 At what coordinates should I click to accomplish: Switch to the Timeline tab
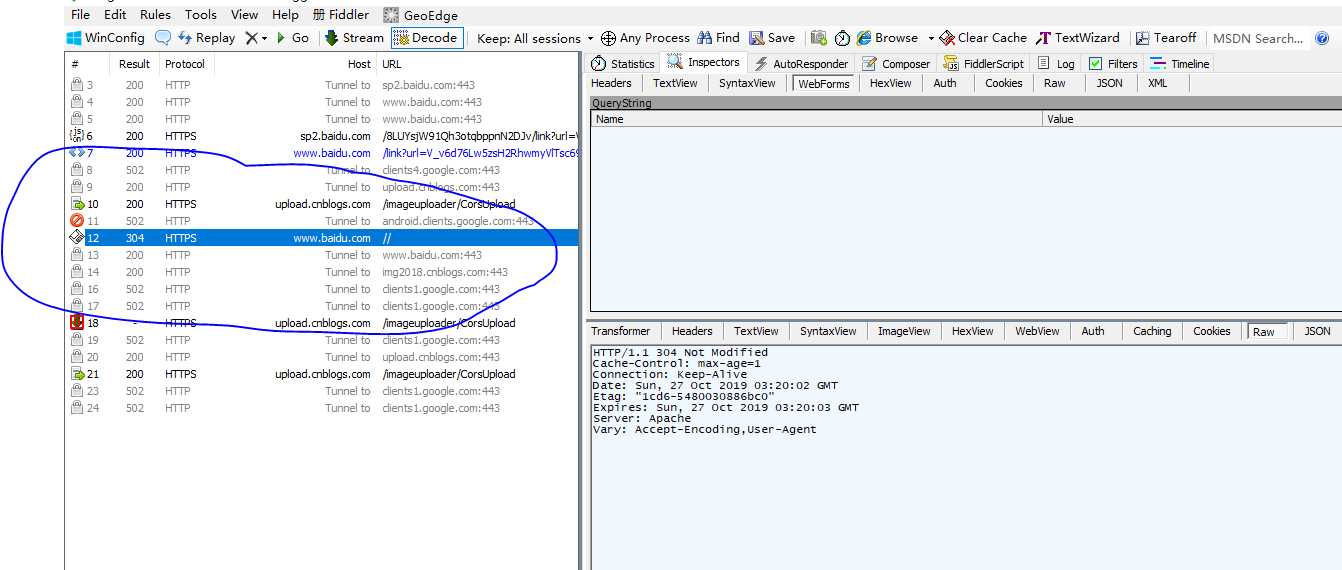point(1180,63)
